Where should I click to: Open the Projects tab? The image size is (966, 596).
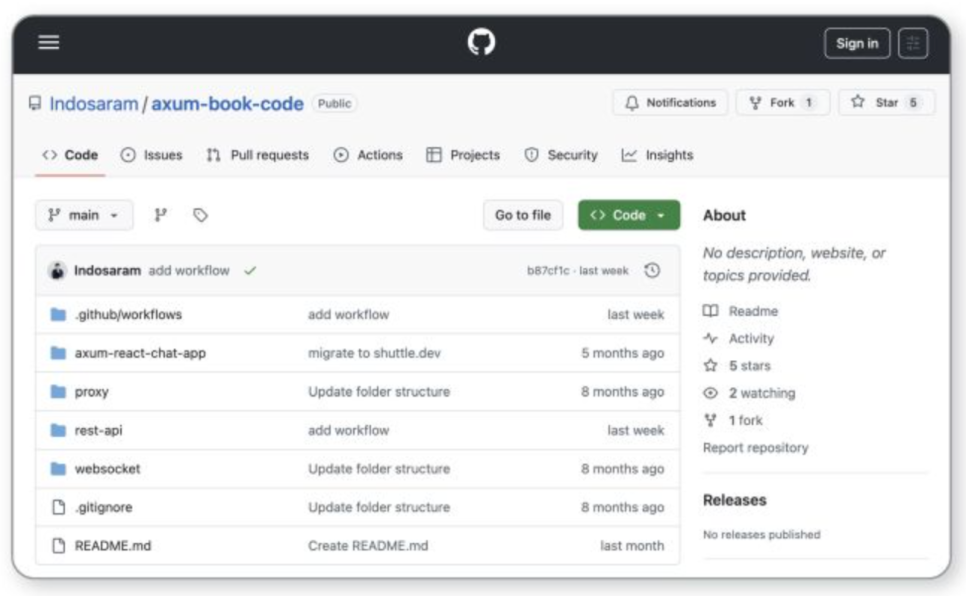coord(463,155)
